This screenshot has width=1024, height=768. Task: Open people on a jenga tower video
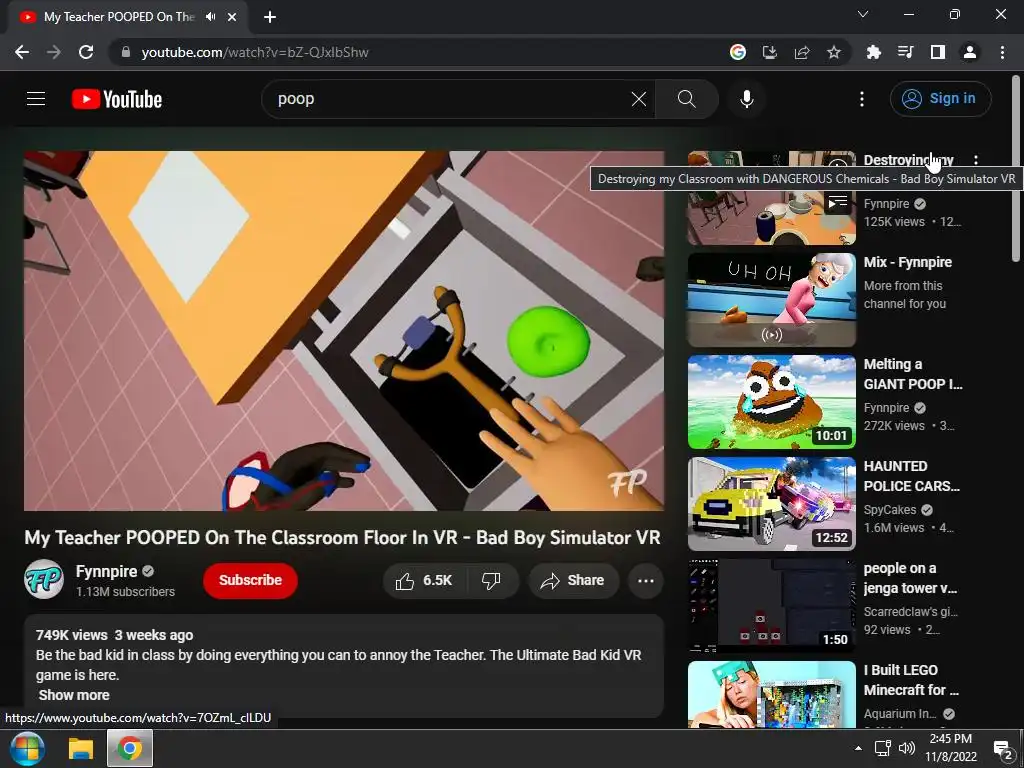pos(771,605)
